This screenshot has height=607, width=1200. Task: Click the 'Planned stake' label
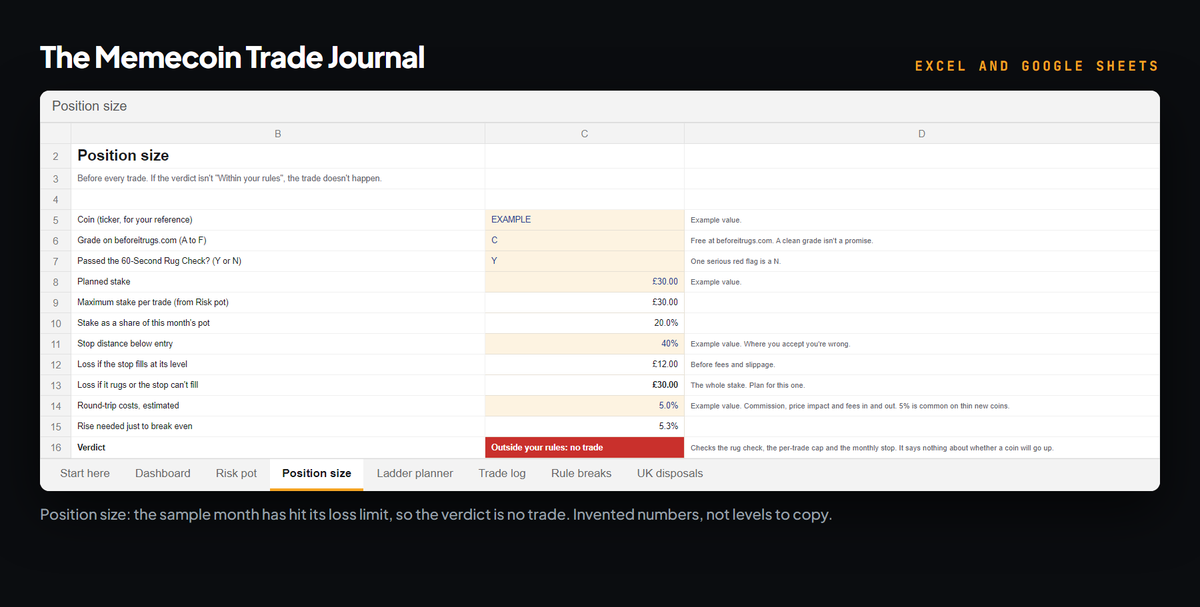coord(103,282)
